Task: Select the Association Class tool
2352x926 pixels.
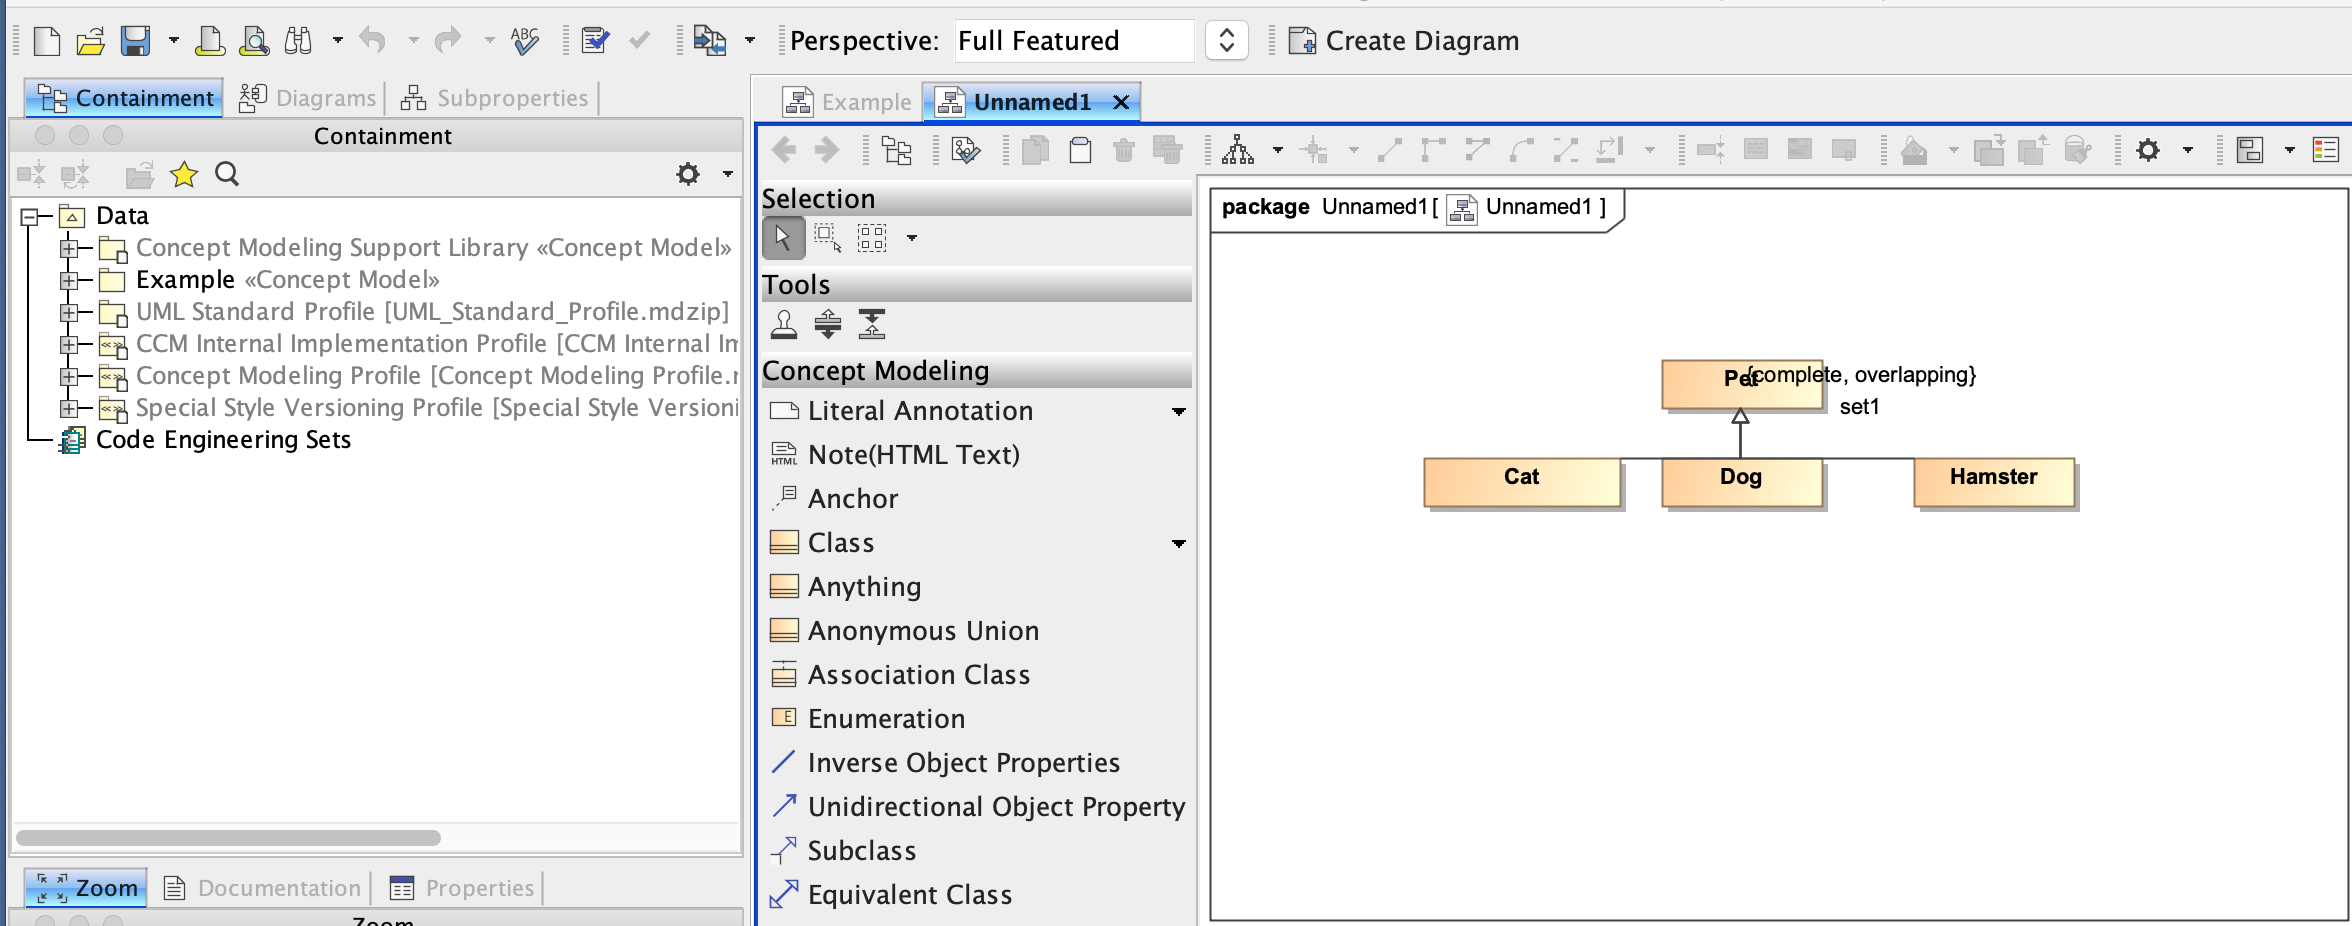Action: pos(918,675)
